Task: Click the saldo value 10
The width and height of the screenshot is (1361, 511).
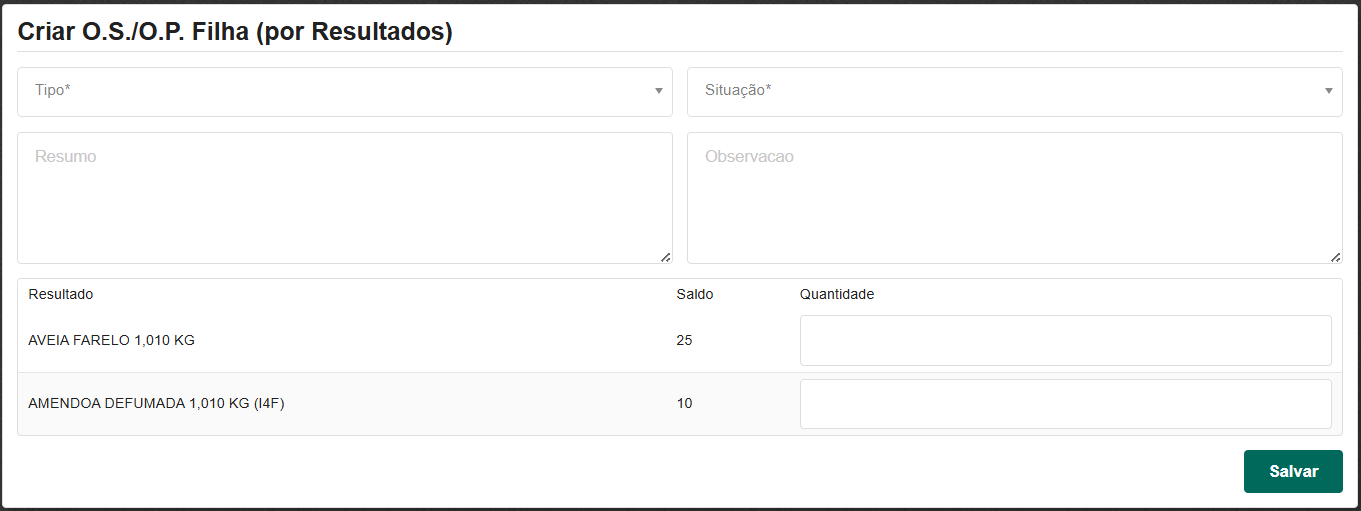Action: coord(684,404)
